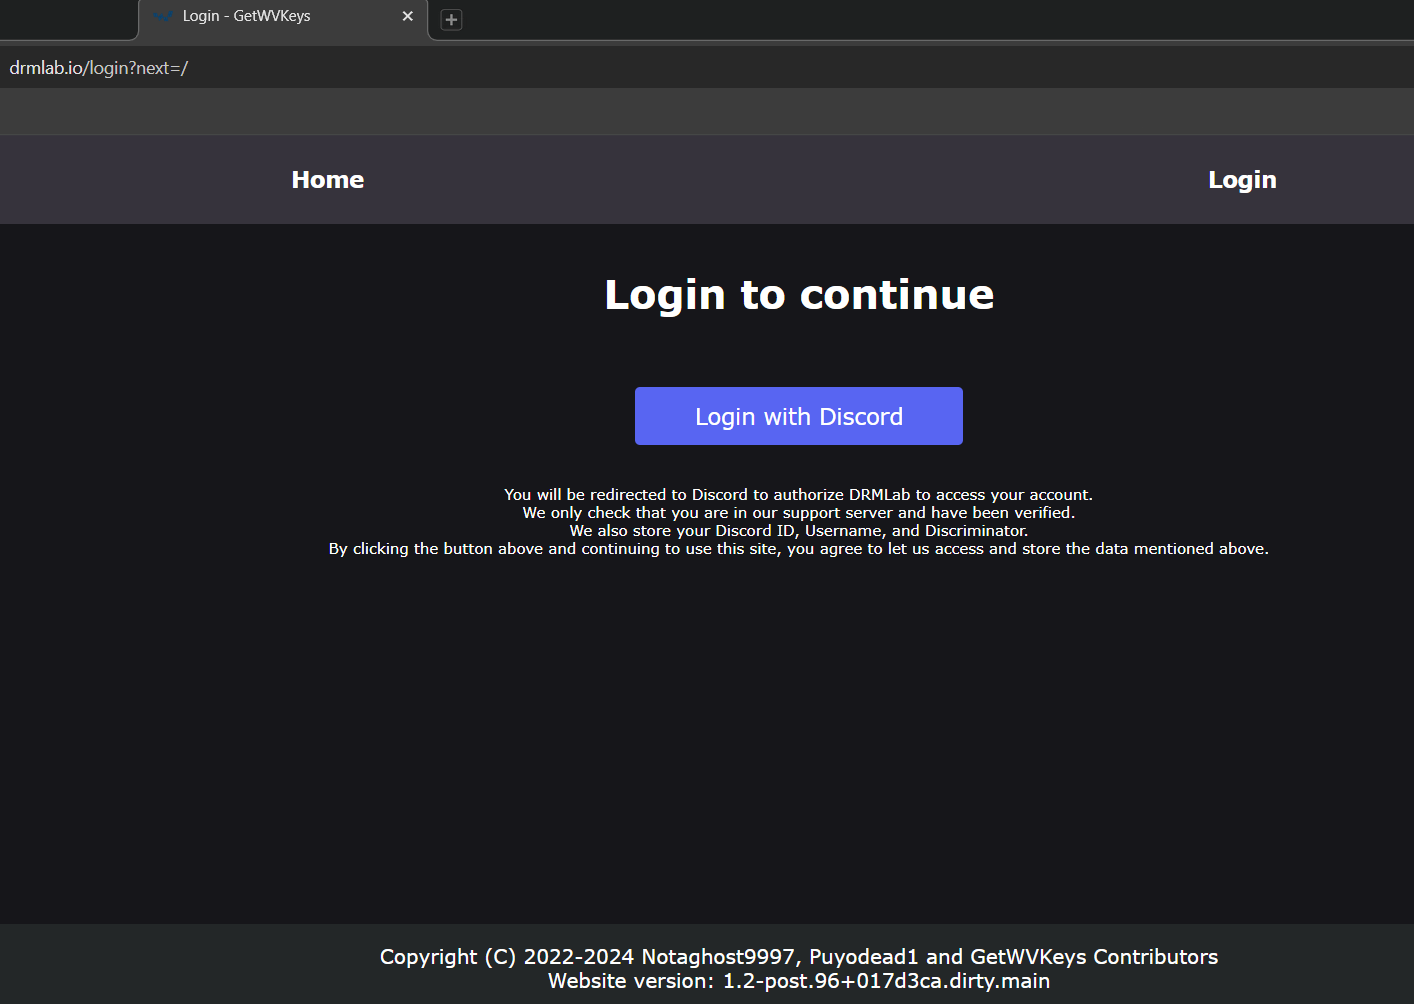Click the 'Website version: 1.2-post.96' footer text
The width and height of the screenshot is (1414, 1004).
click(x=799, y=981)
